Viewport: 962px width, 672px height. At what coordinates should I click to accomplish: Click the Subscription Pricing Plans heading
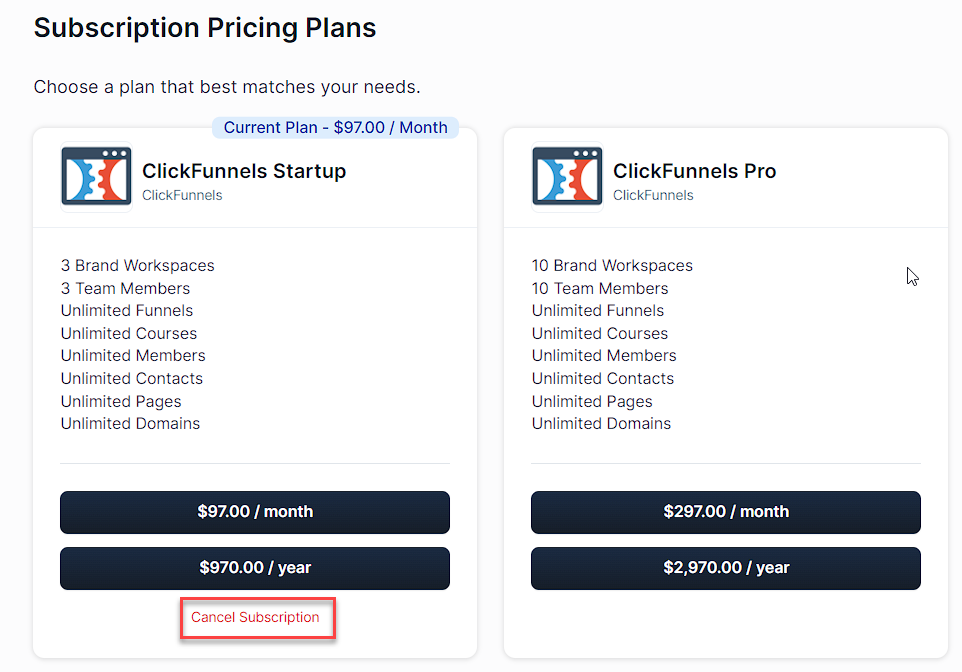[x=204, y=27]
